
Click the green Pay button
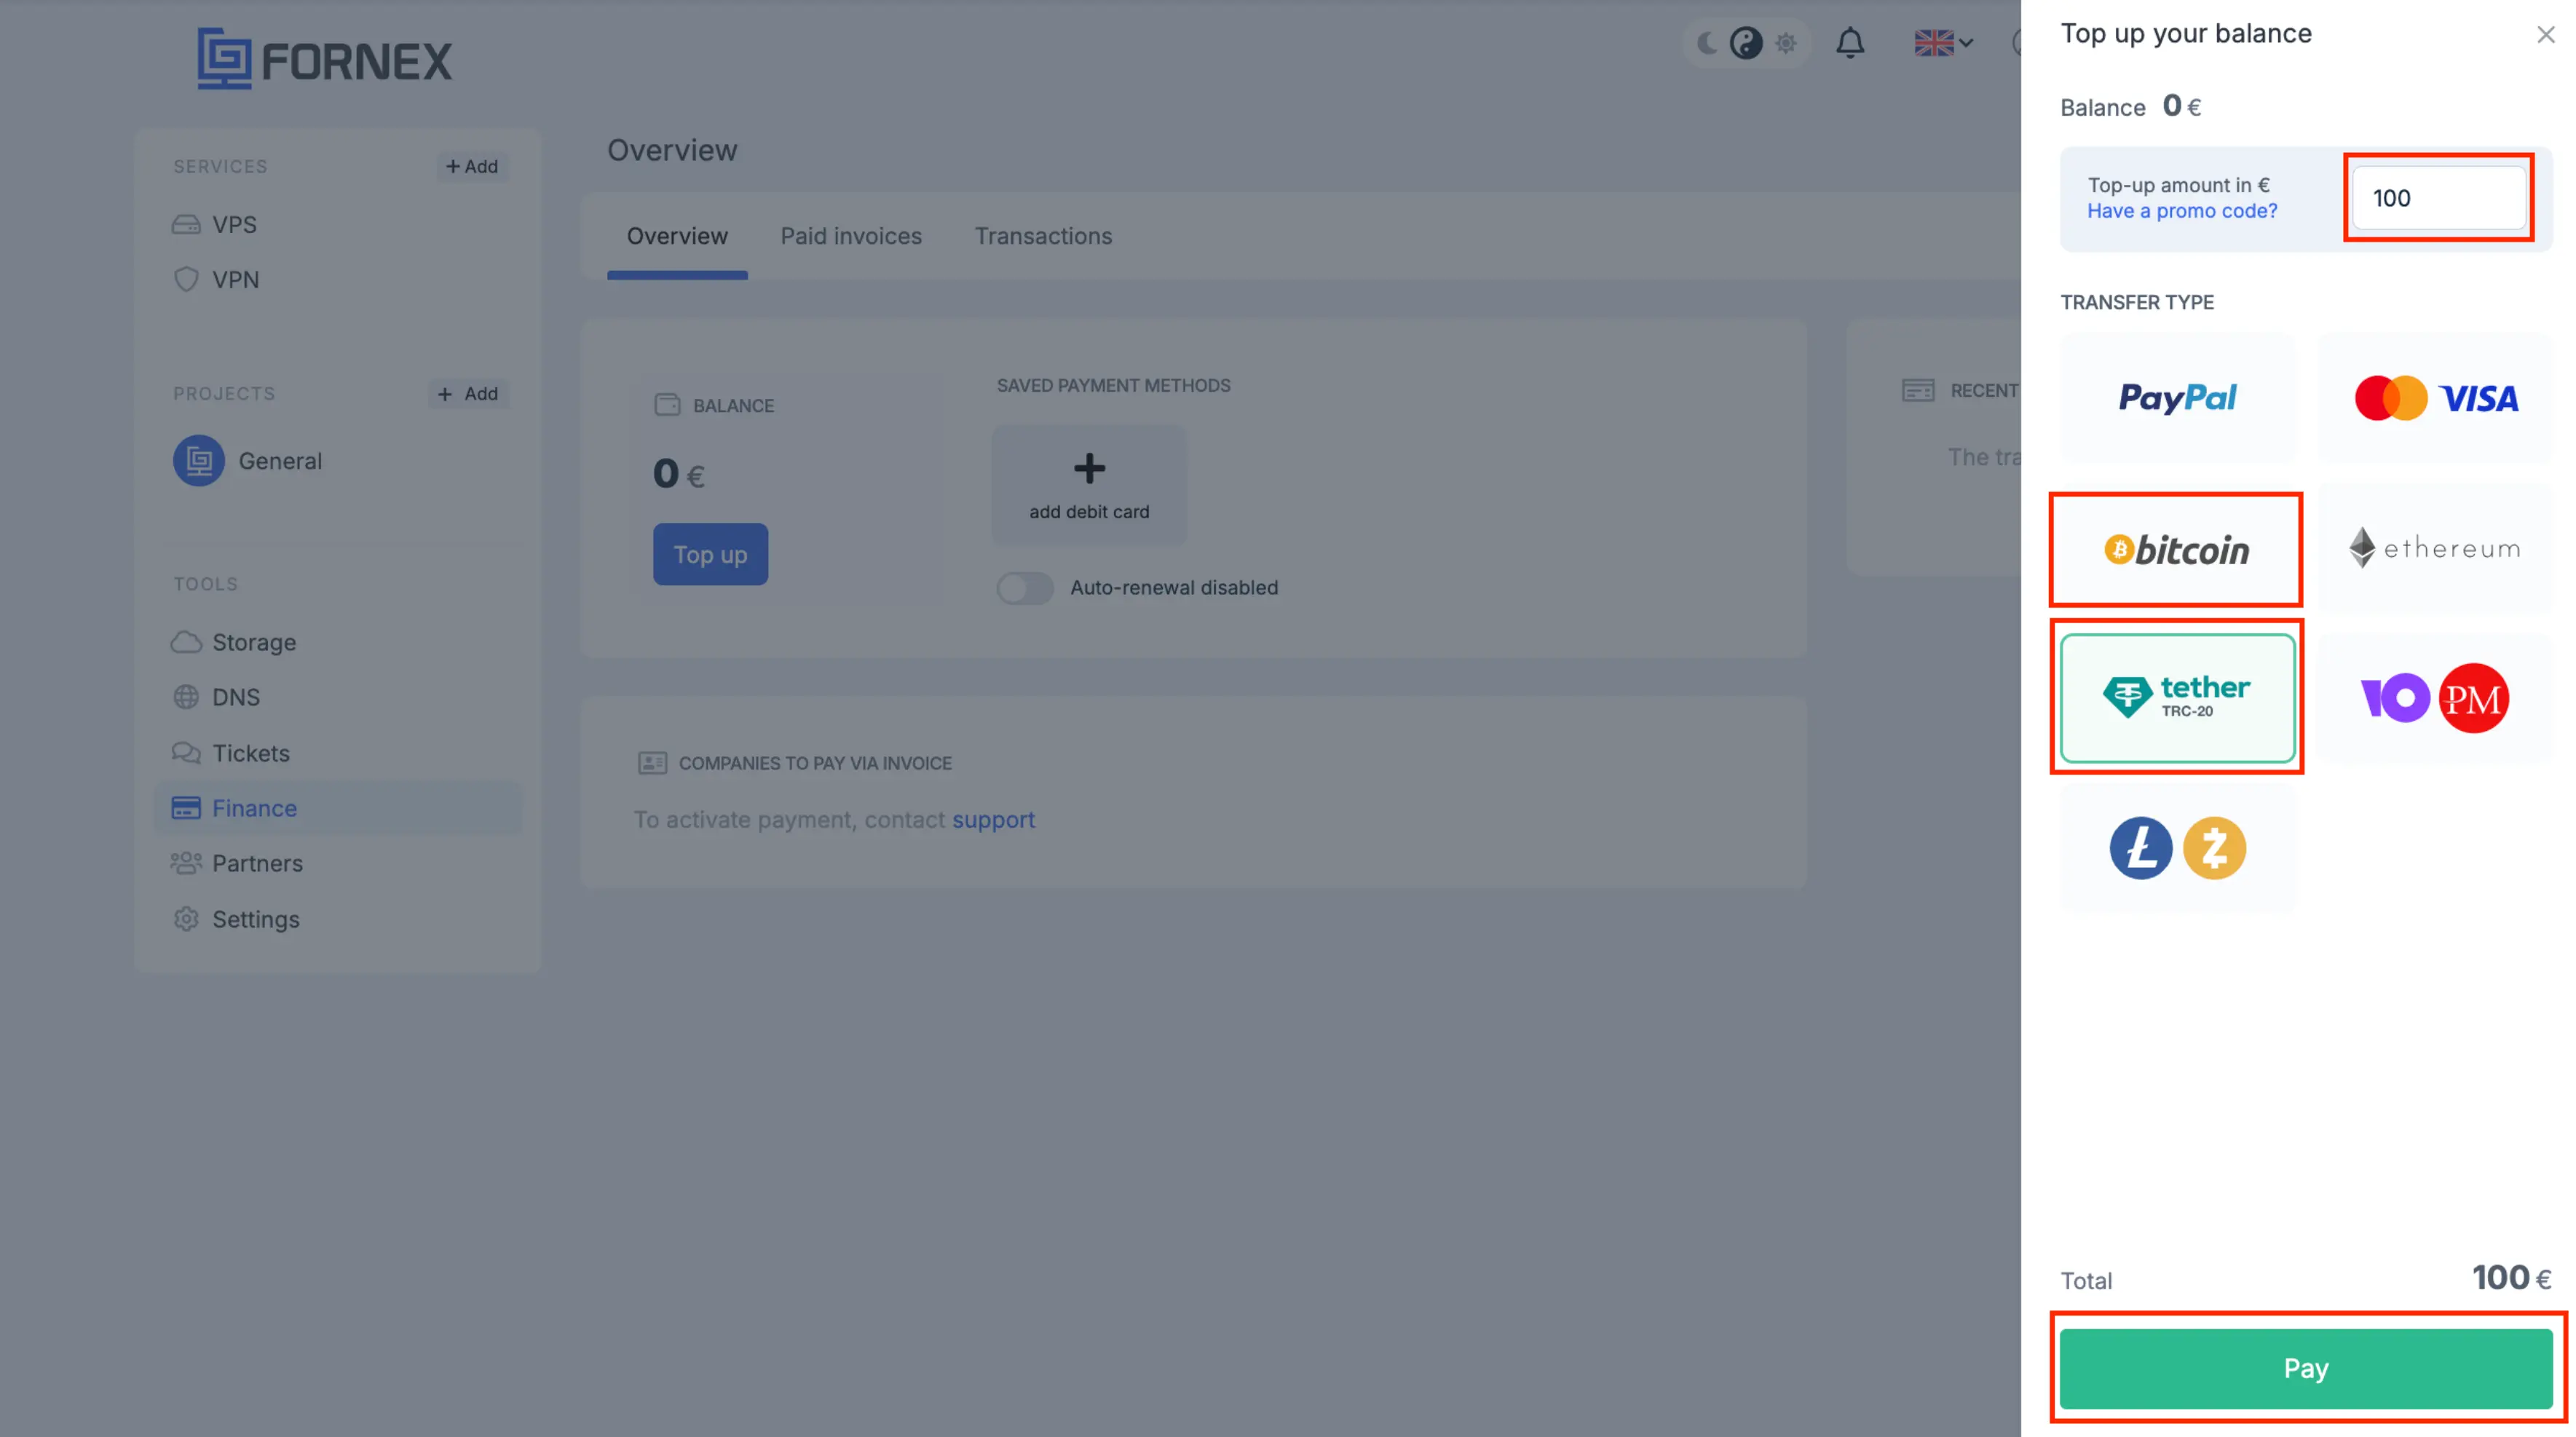point(2306,1368)
